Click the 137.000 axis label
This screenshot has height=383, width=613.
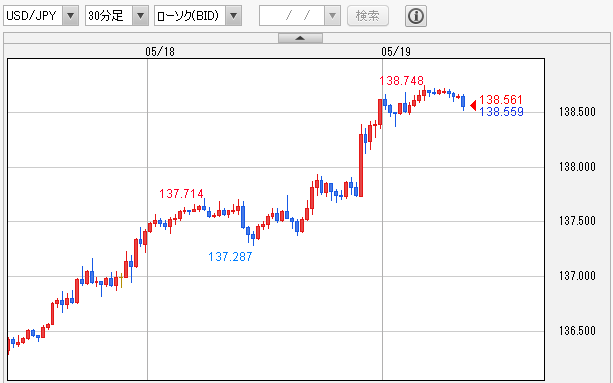tap(577, 276)
